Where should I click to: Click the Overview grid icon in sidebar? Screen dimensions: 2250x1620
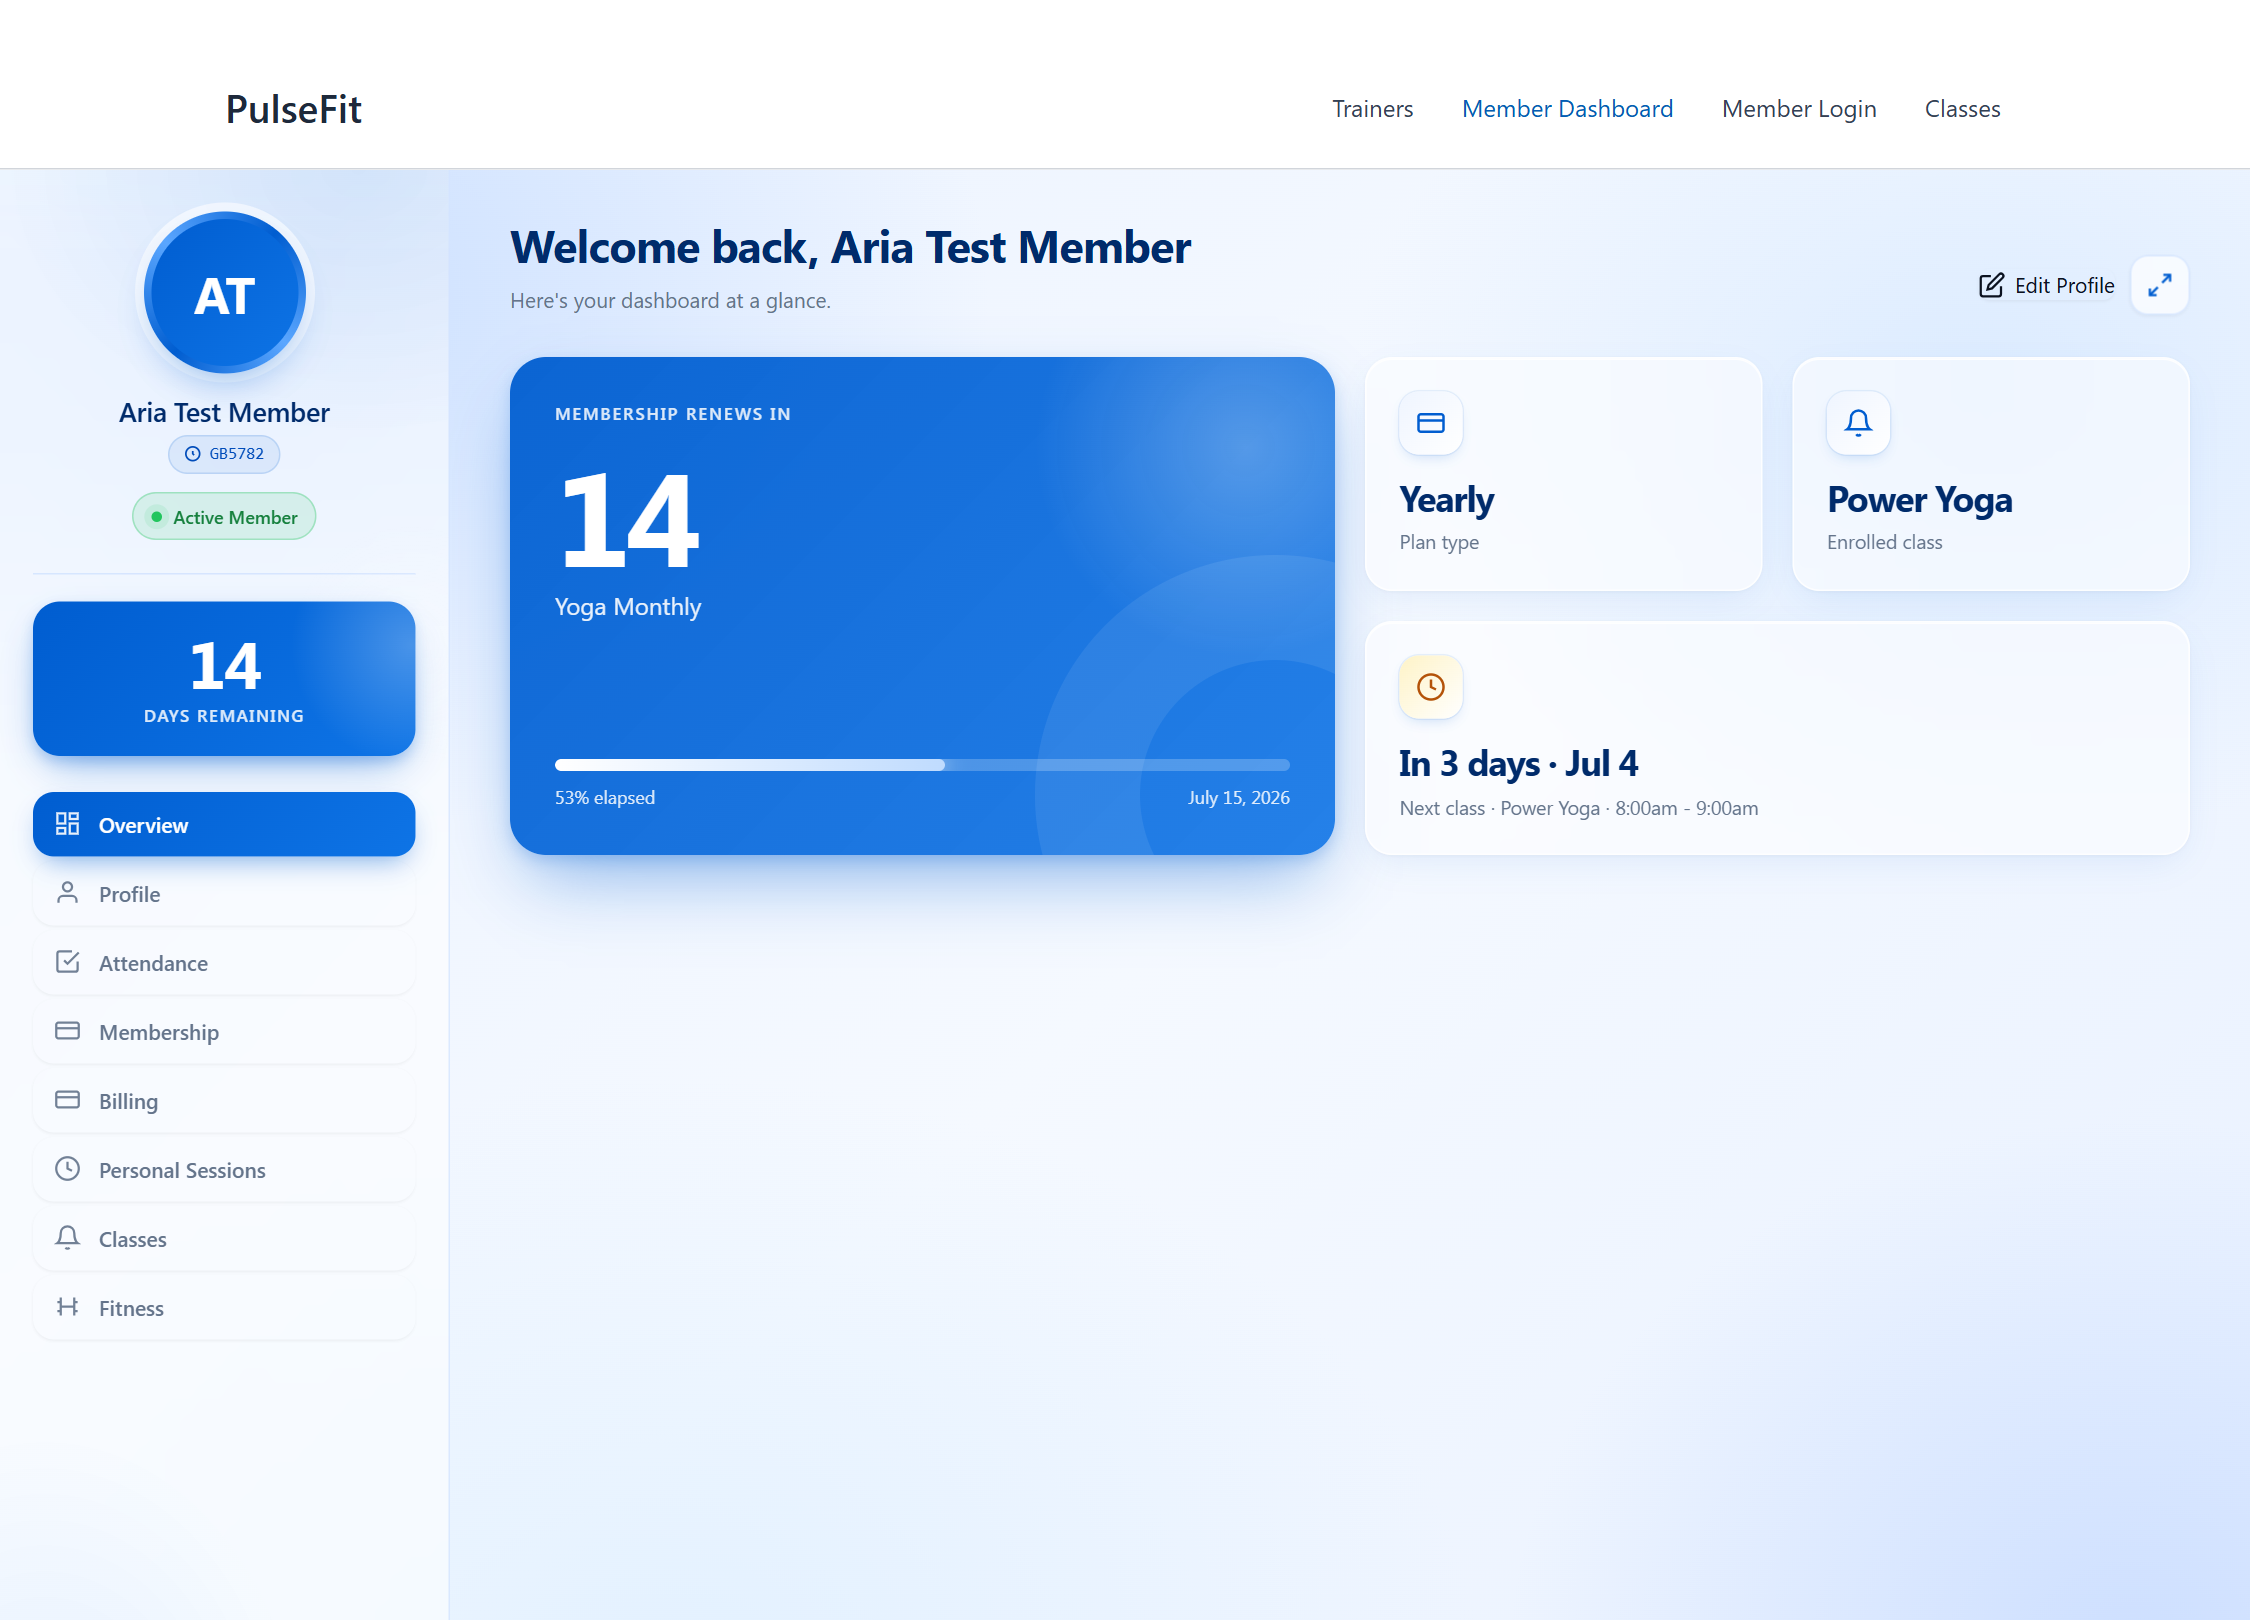click(x=67, y=824)
